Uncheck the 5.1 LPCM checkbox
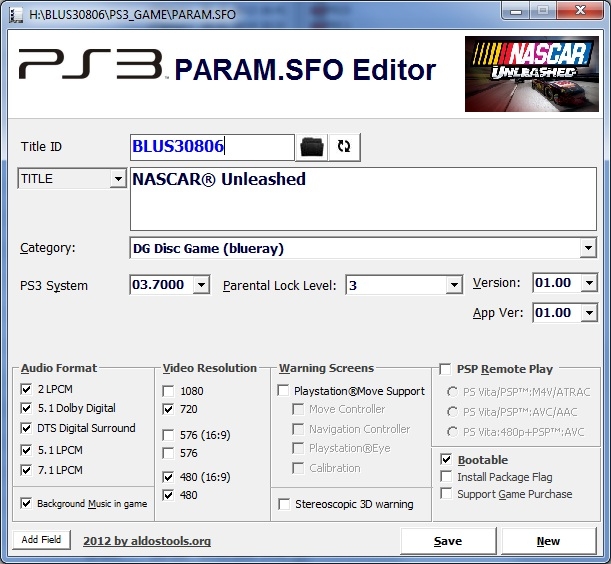The image size is (611, 564). [x=26, y=450]
